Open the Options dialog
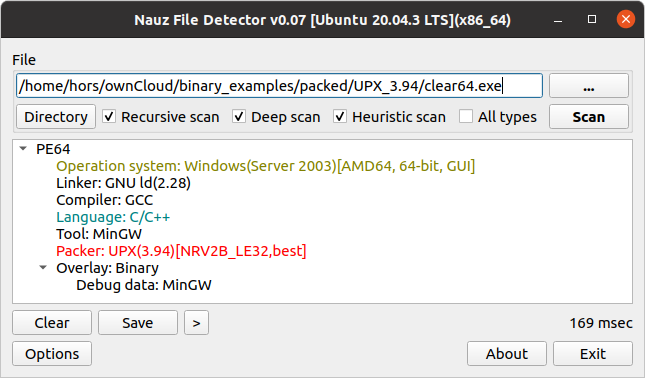The width and height of the screenshot is (645, 378). coord(52,354)
